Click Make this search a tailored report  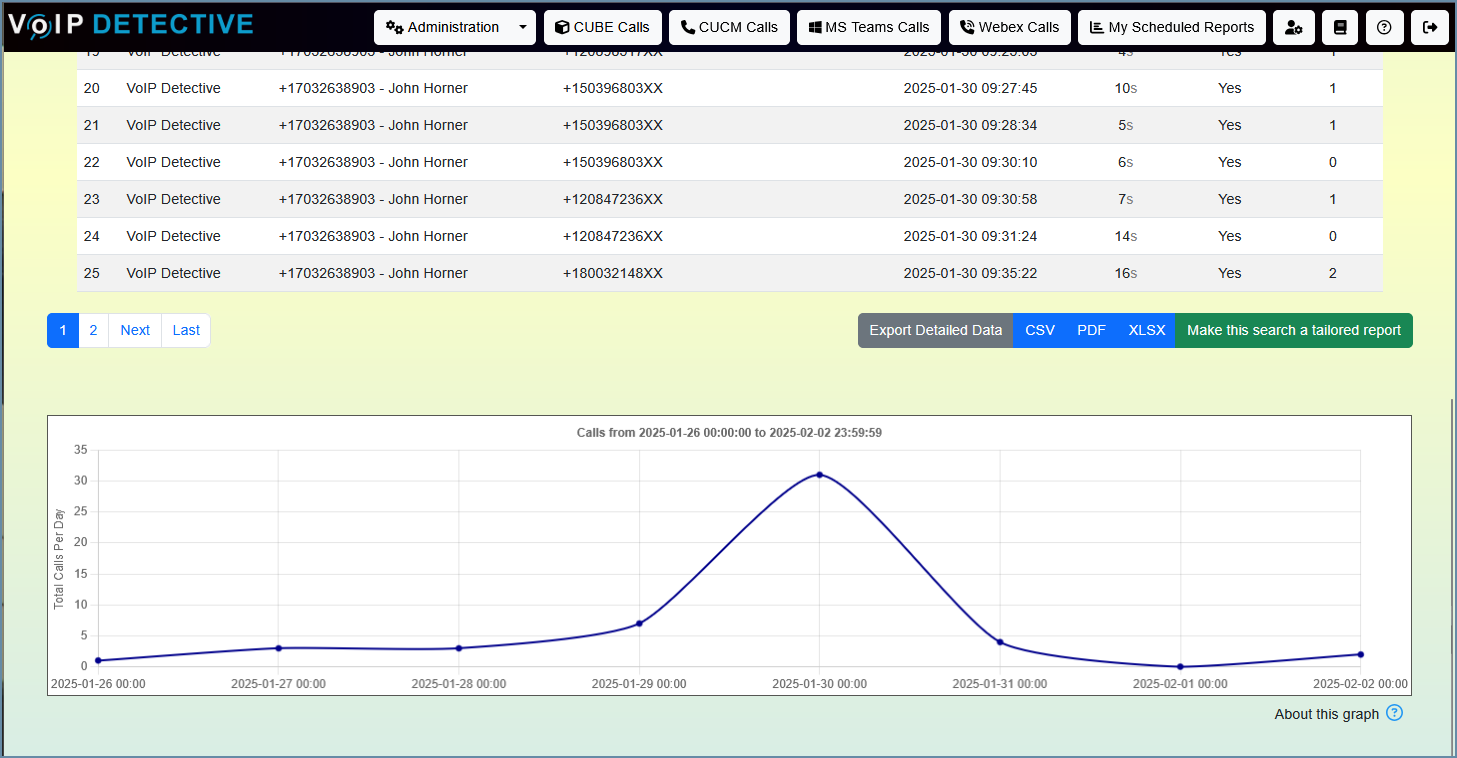(1294, 330)
